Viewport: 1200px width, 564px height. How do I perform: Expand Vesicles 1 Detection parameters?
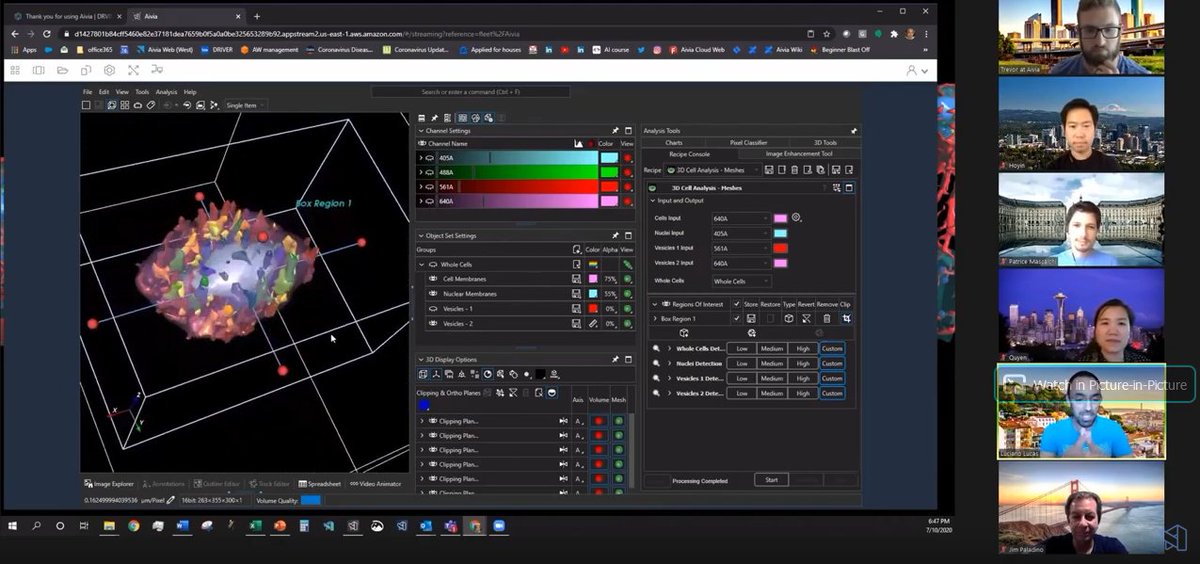click(x=669, y=378)
